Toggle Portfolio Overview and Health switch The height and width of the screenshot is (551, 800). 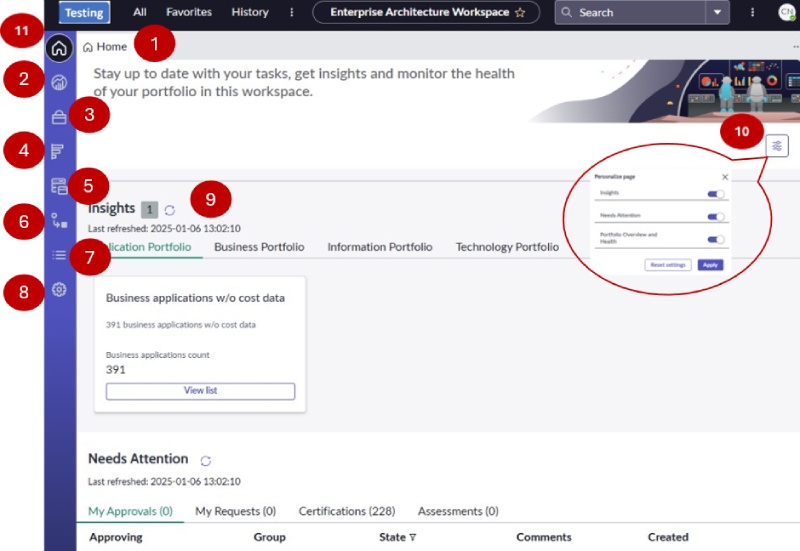click(716, 239)
